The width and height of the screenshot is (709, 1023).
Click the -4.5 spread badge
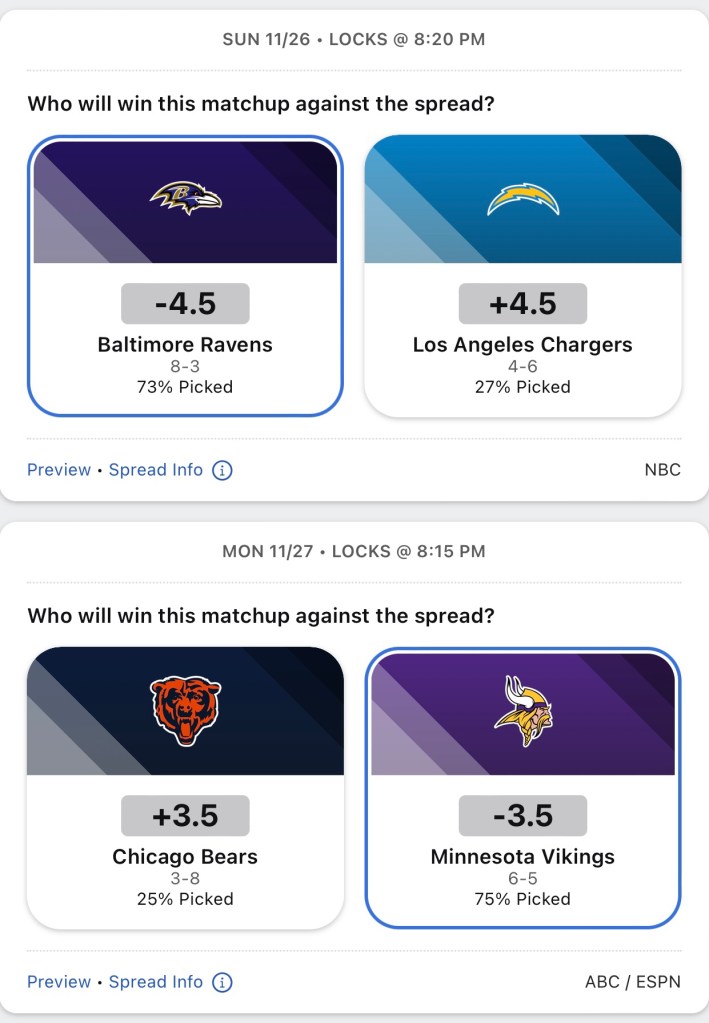pyautogui.click(x=185, y=303)
